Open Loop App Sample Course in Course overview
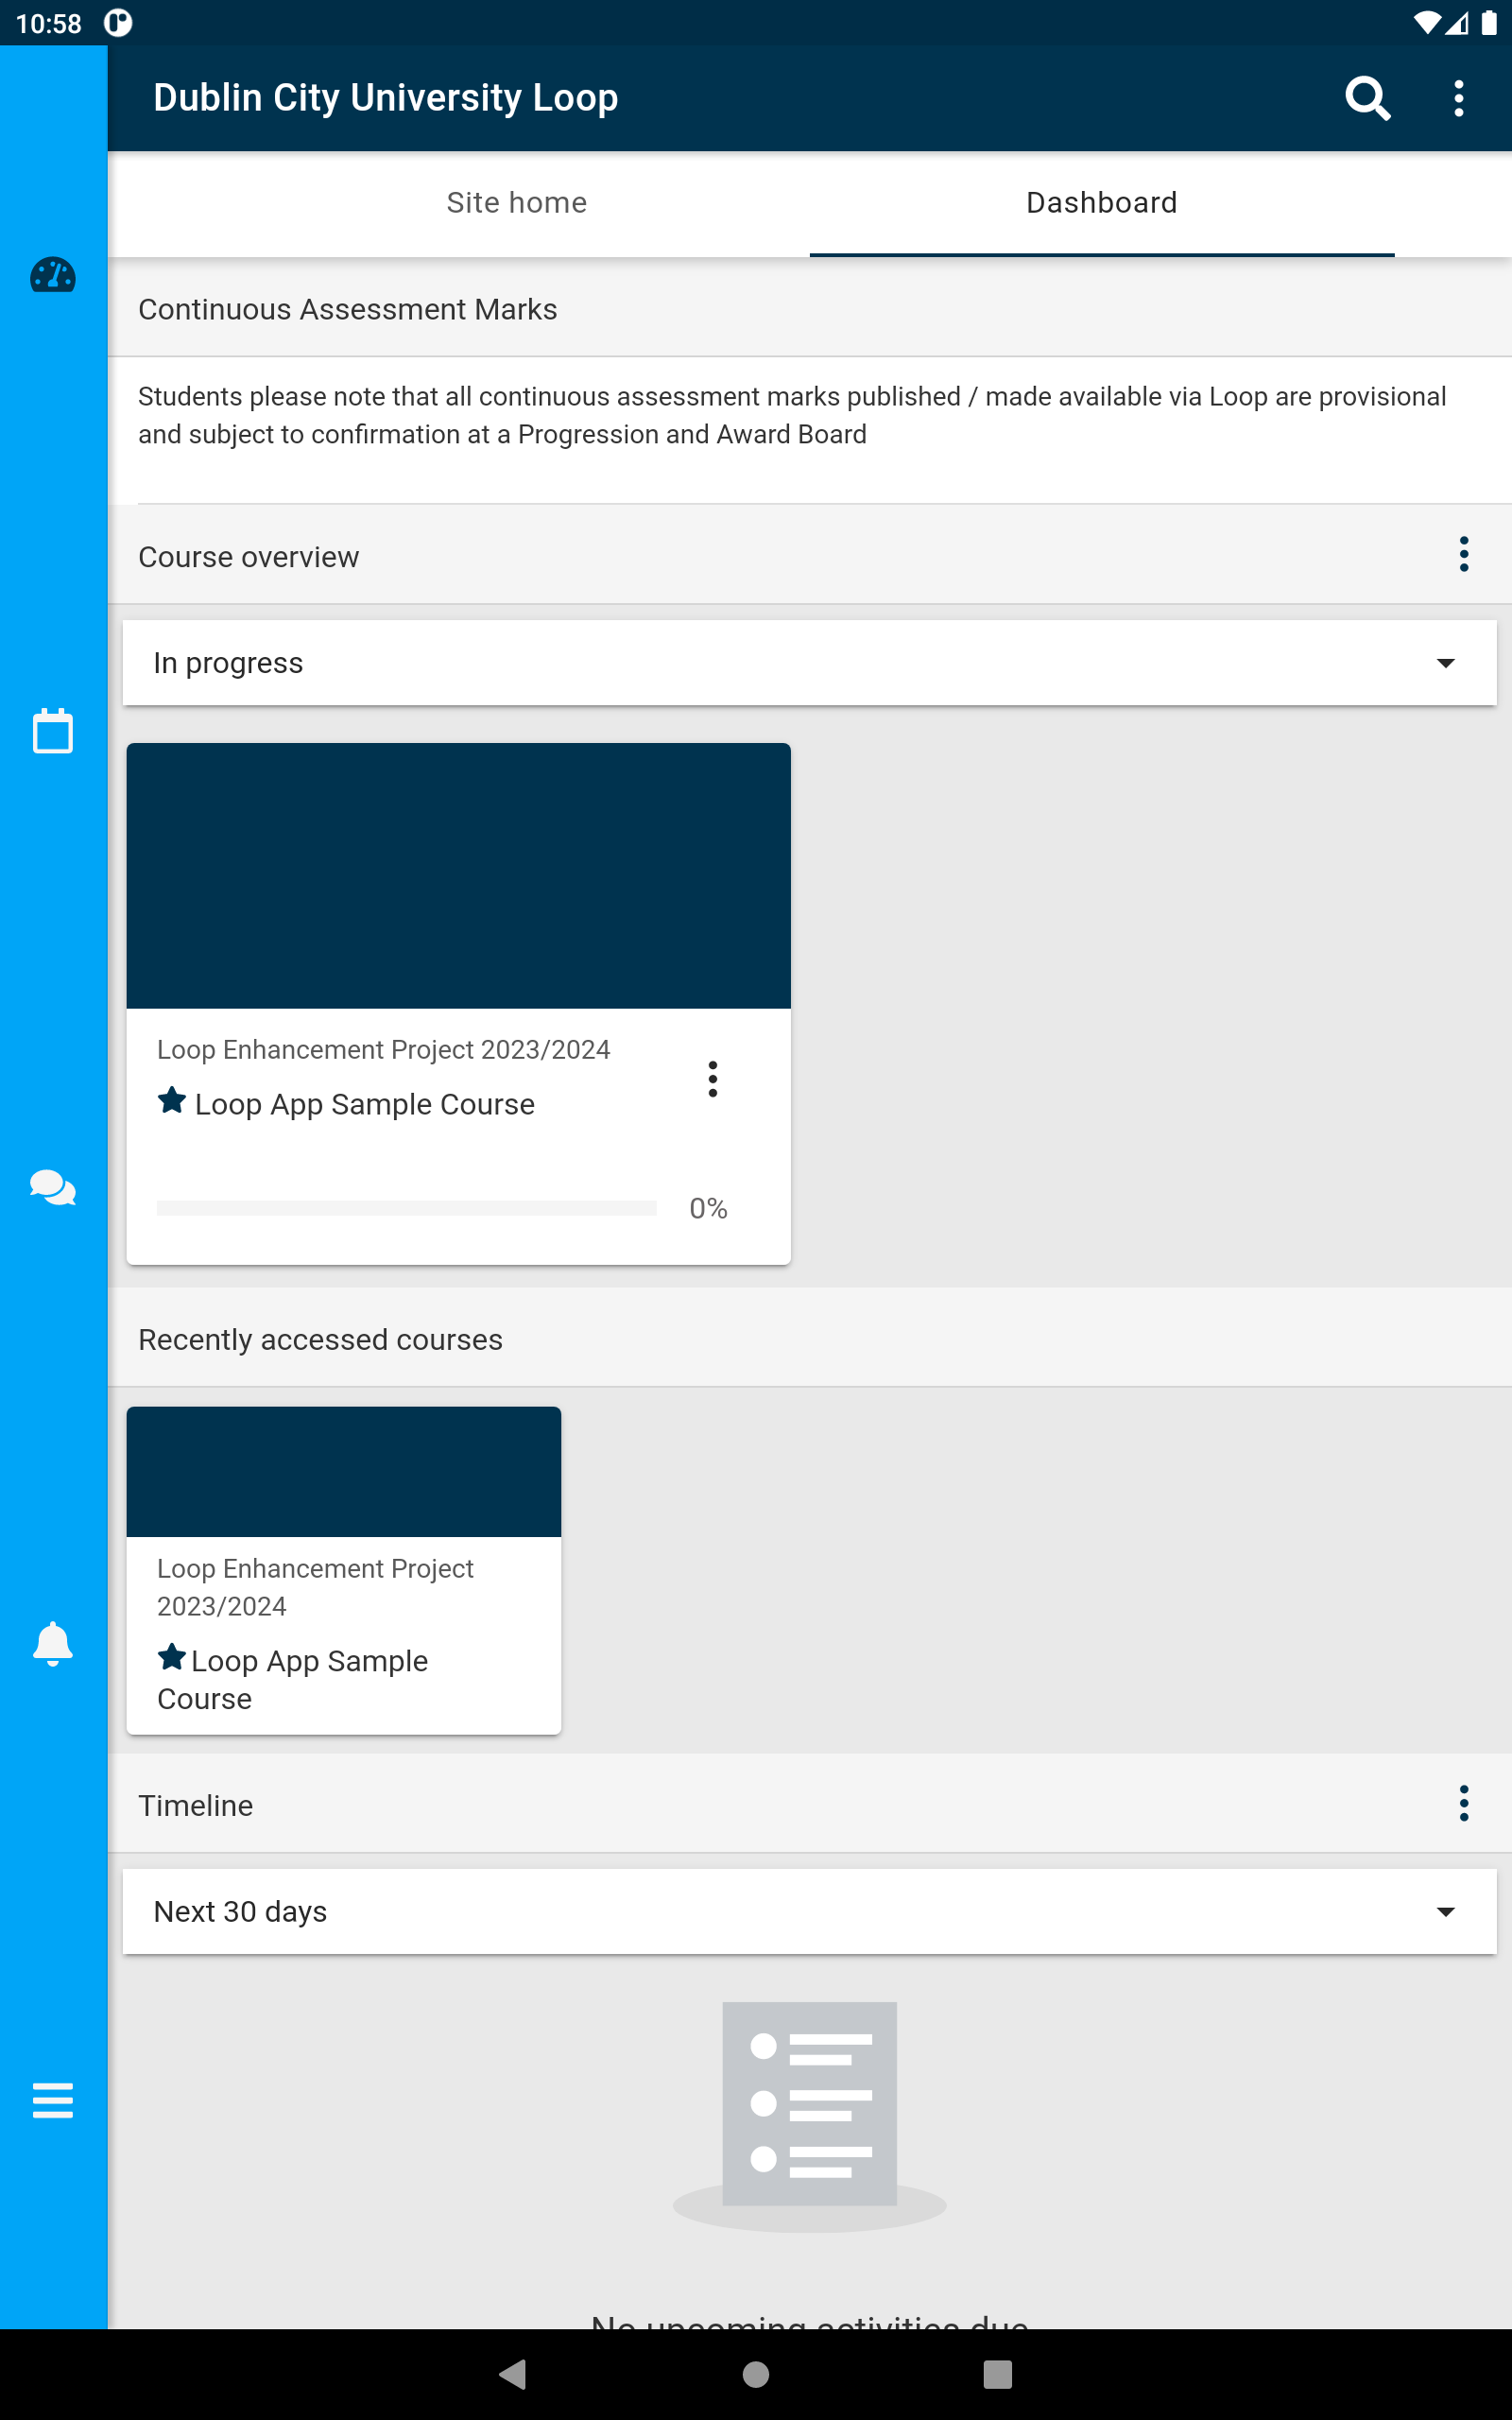The image size is (1512, 2420). (x=364, y=1104)
